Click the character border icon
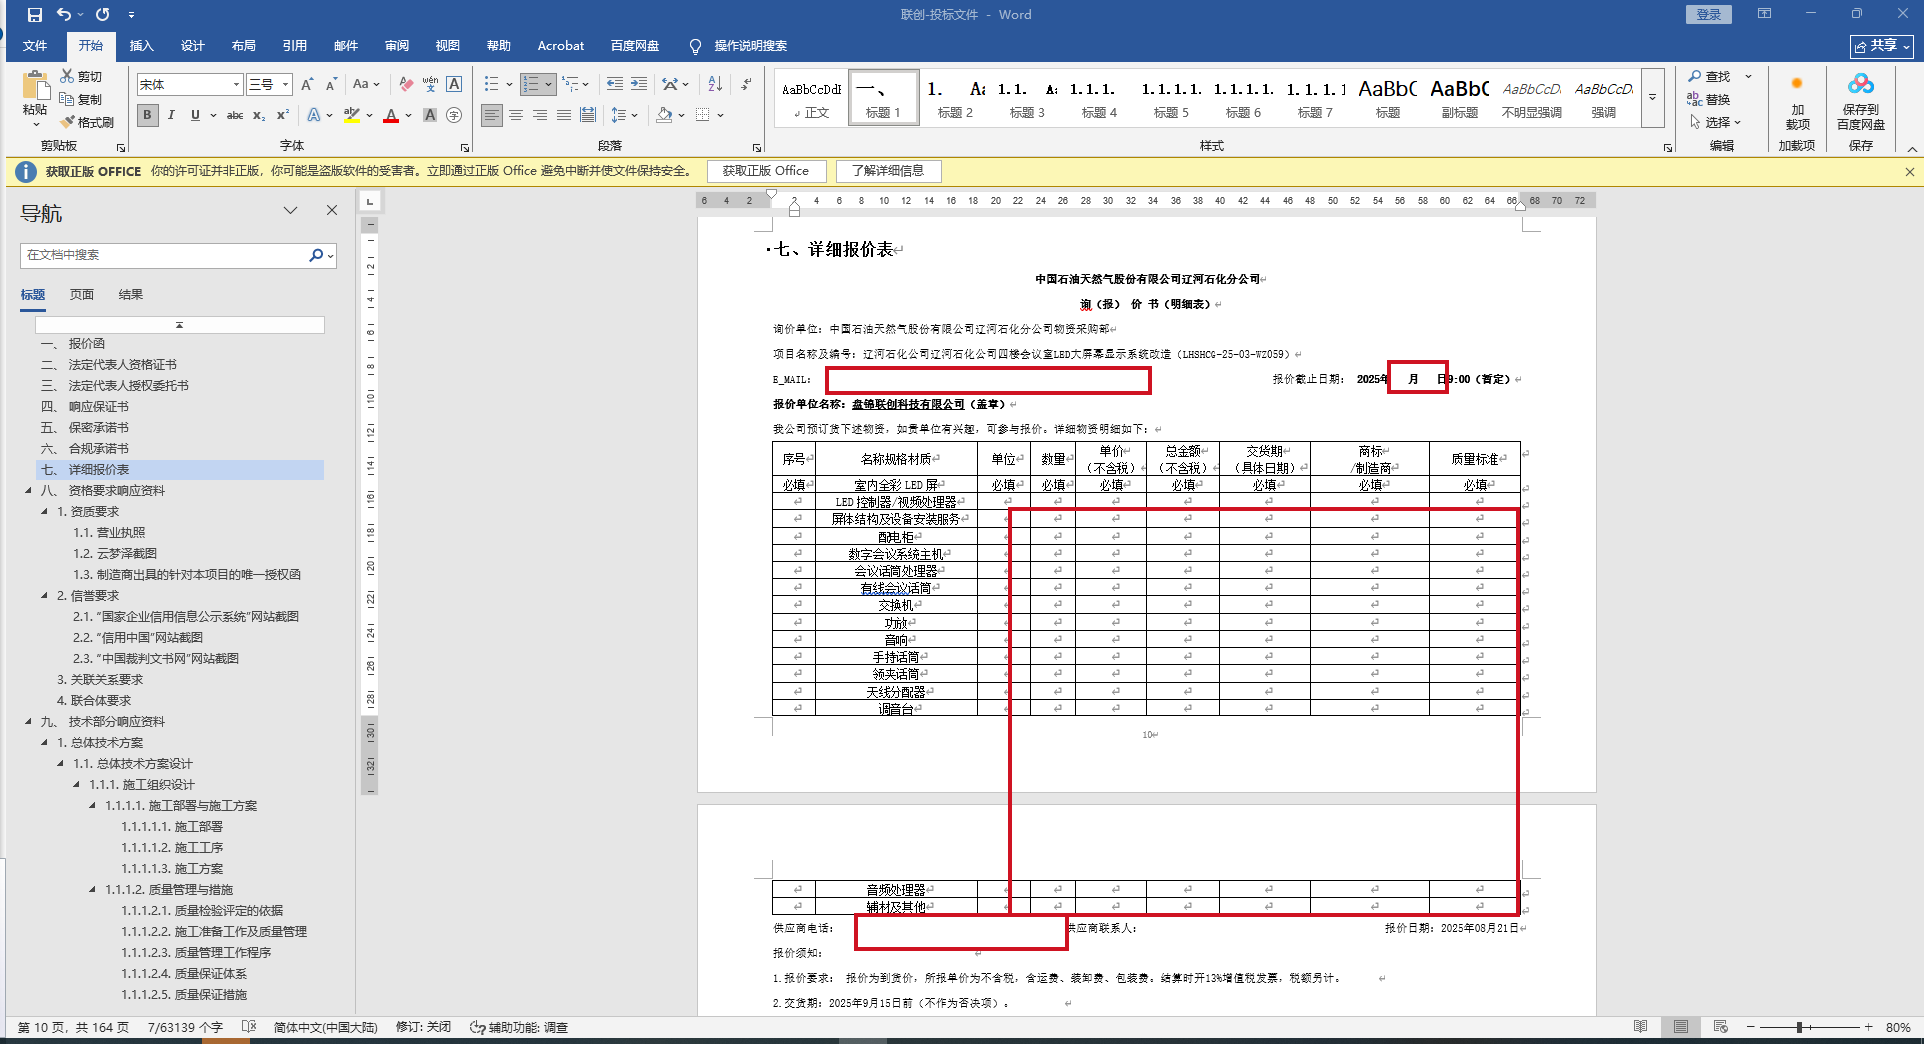1924x1044 pixels. point(454,85)
